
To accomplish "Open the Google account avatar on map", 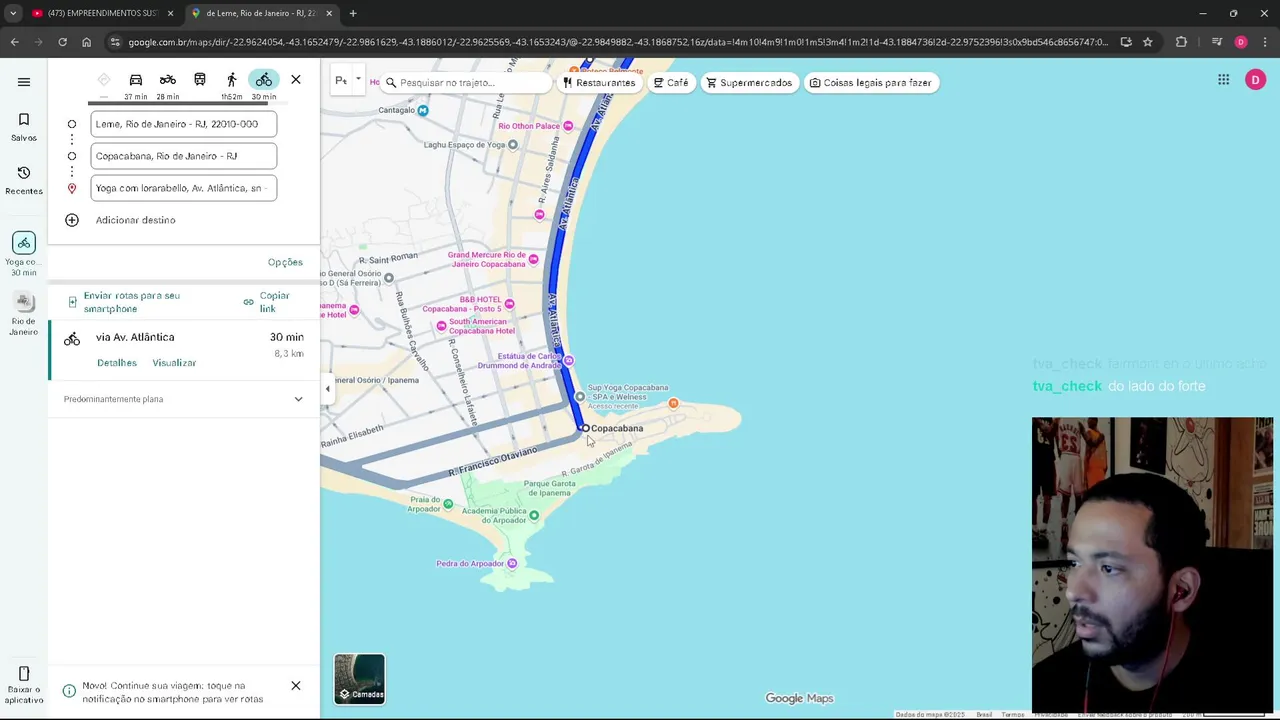I will 1255,80.
